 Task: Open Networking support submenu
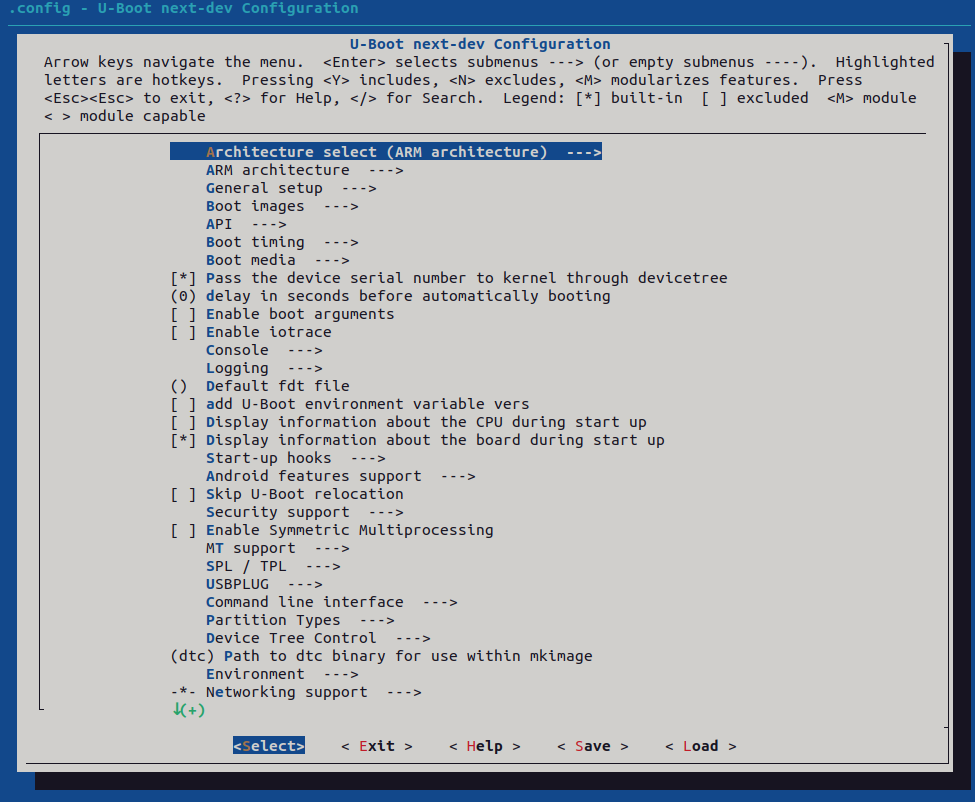296,693
